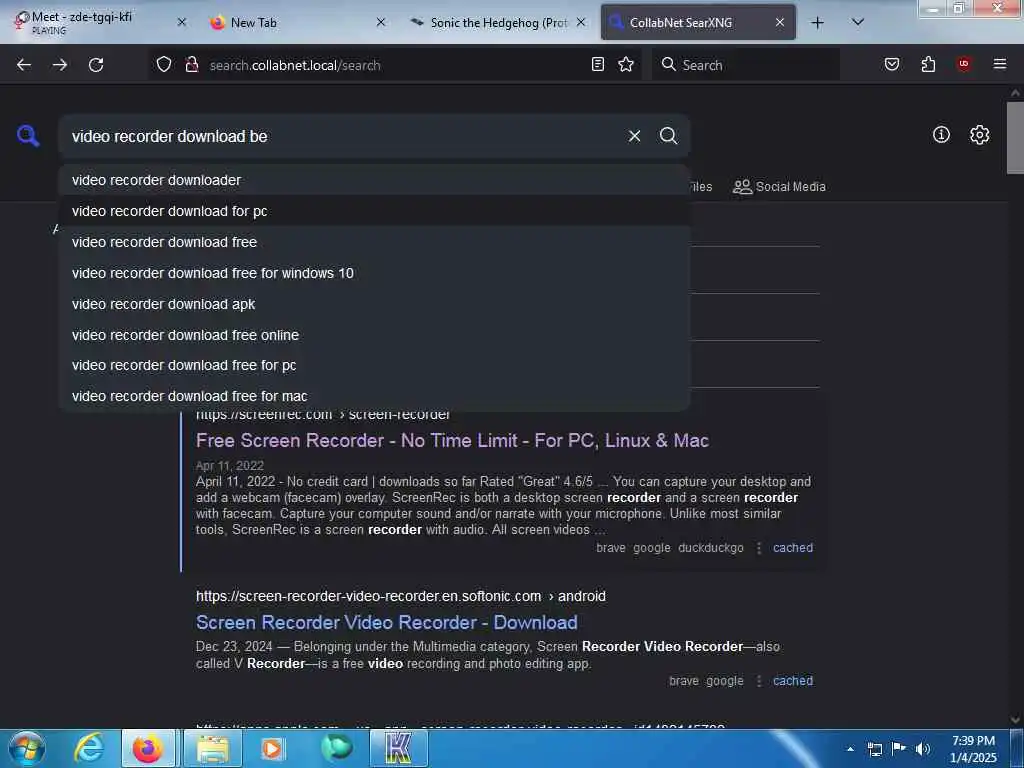Choose suggestion "video recorder download apk"
1024x768 pixels.
point(374,304)
